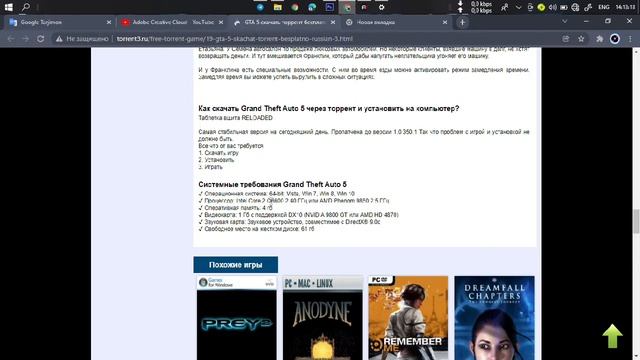Open the Anodyne game thumbnail
The image size is (640, 360).
pos(322,318)
